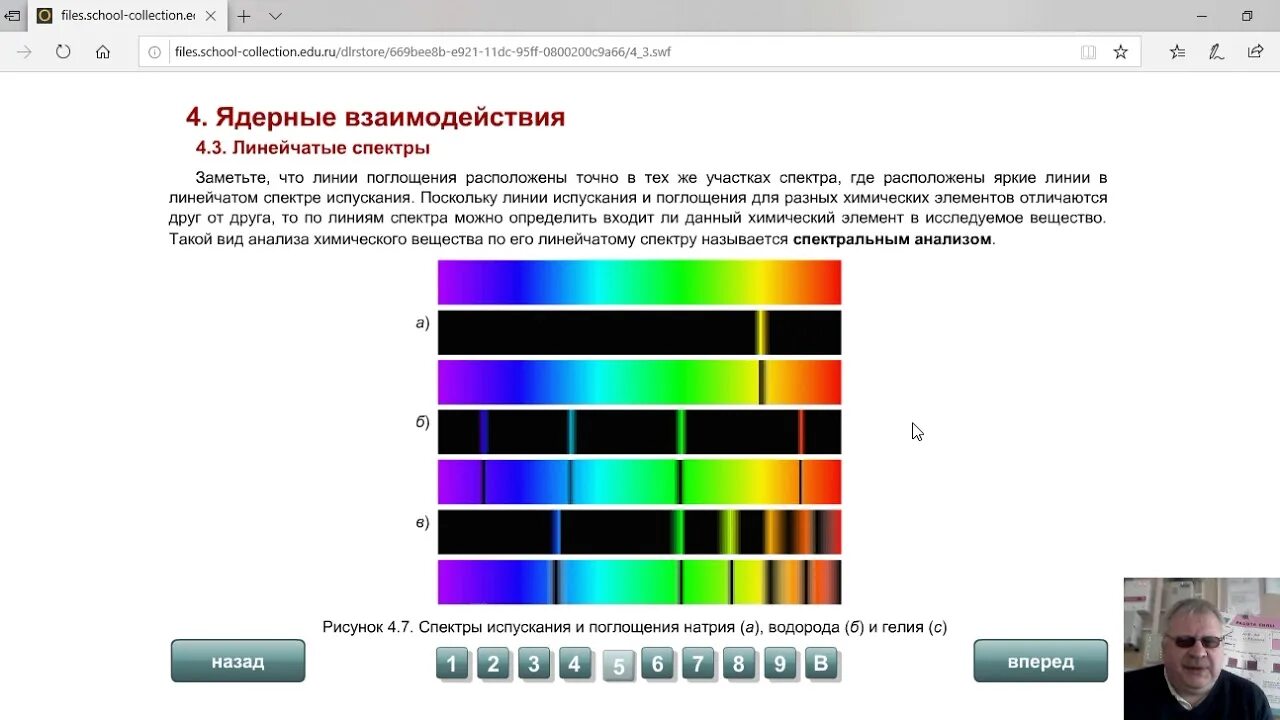
Task: Select the files.school-collection.edu tab
Action: pos(128,15)
